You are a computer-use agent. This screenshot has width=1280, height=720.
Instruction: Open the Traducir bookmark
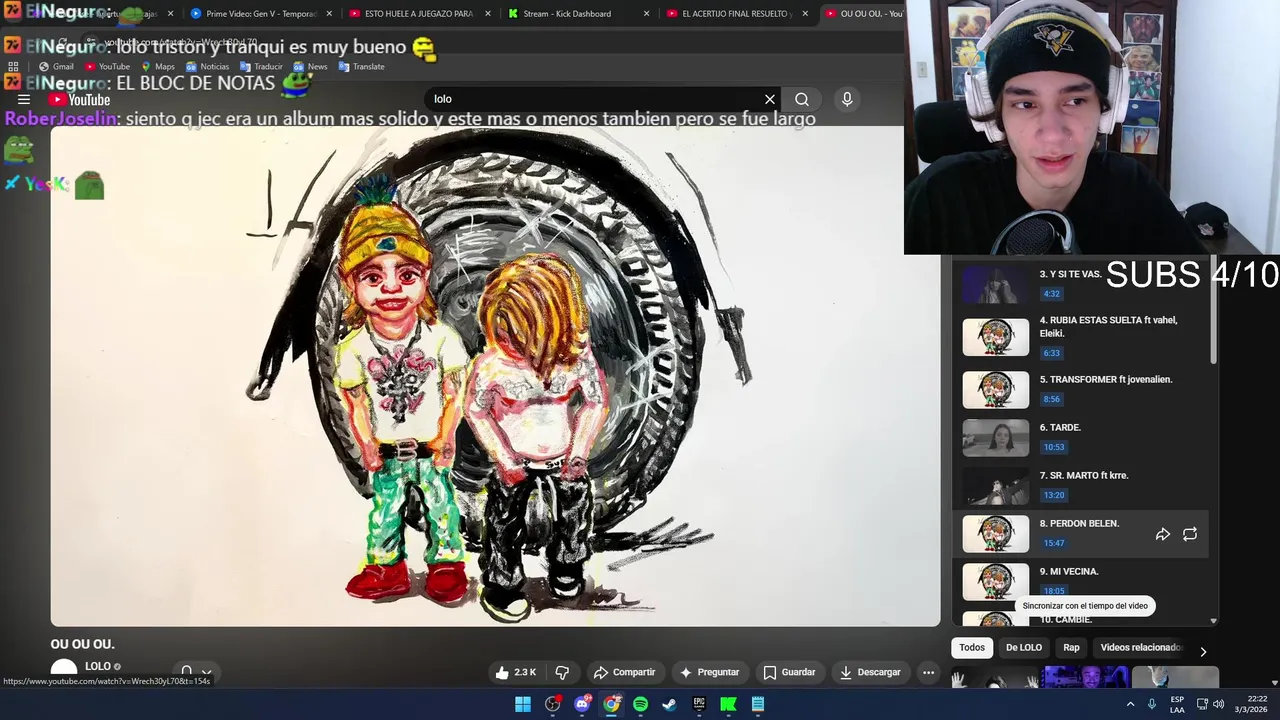point(261,67)
